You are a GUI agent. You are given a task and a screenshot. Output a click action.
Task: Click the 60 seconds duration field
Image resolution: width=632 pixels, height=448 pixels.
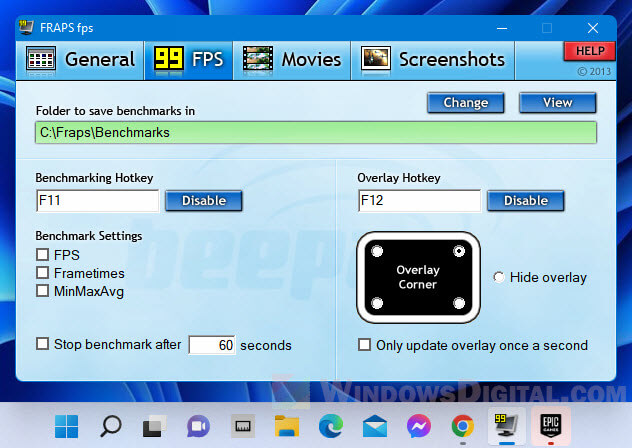point(212,345)
